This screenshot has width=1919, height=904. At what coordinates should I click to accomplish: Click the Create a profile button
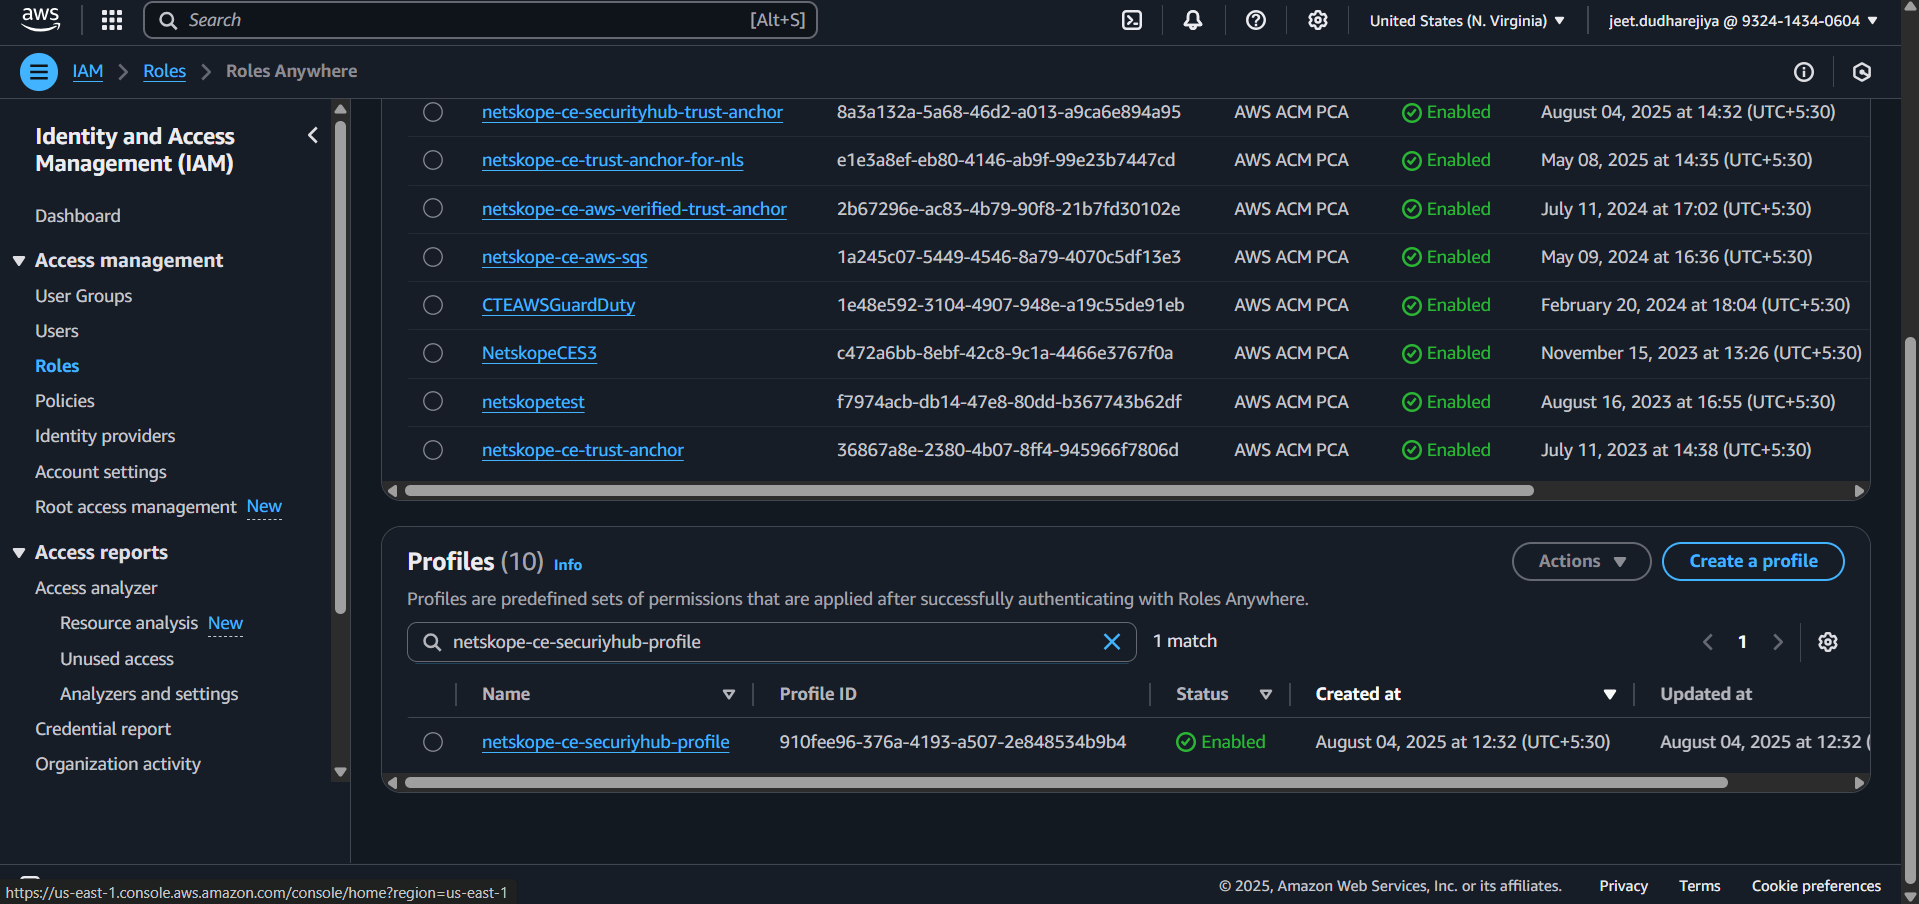pyautogui.click(x=1753, y=561)
